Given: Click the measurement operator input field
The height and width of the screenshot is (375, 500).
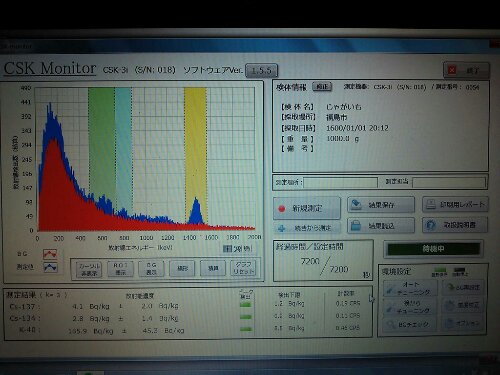Looking at the screenshot, I should (449, 182).
